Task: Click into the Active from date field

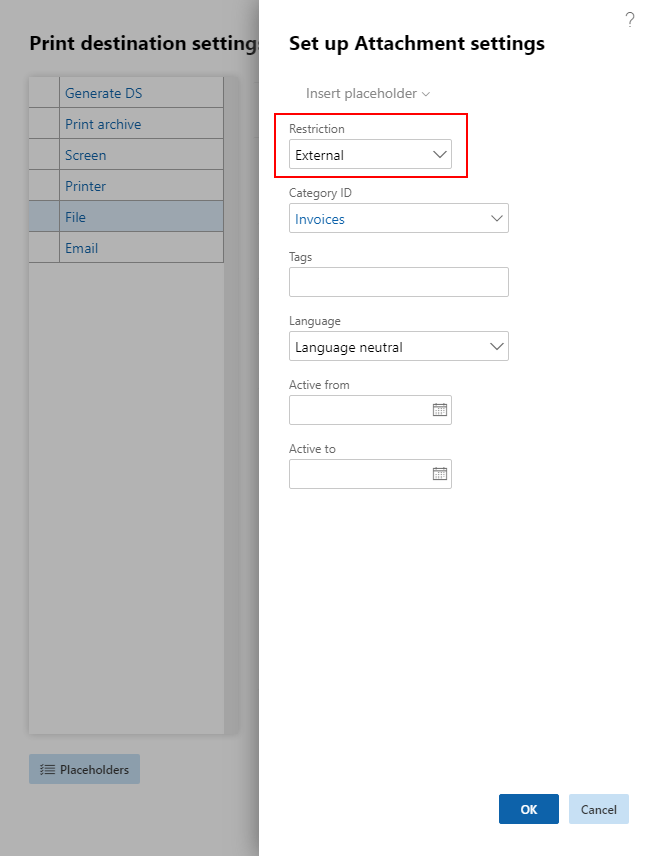Action: tap(360, 410)
